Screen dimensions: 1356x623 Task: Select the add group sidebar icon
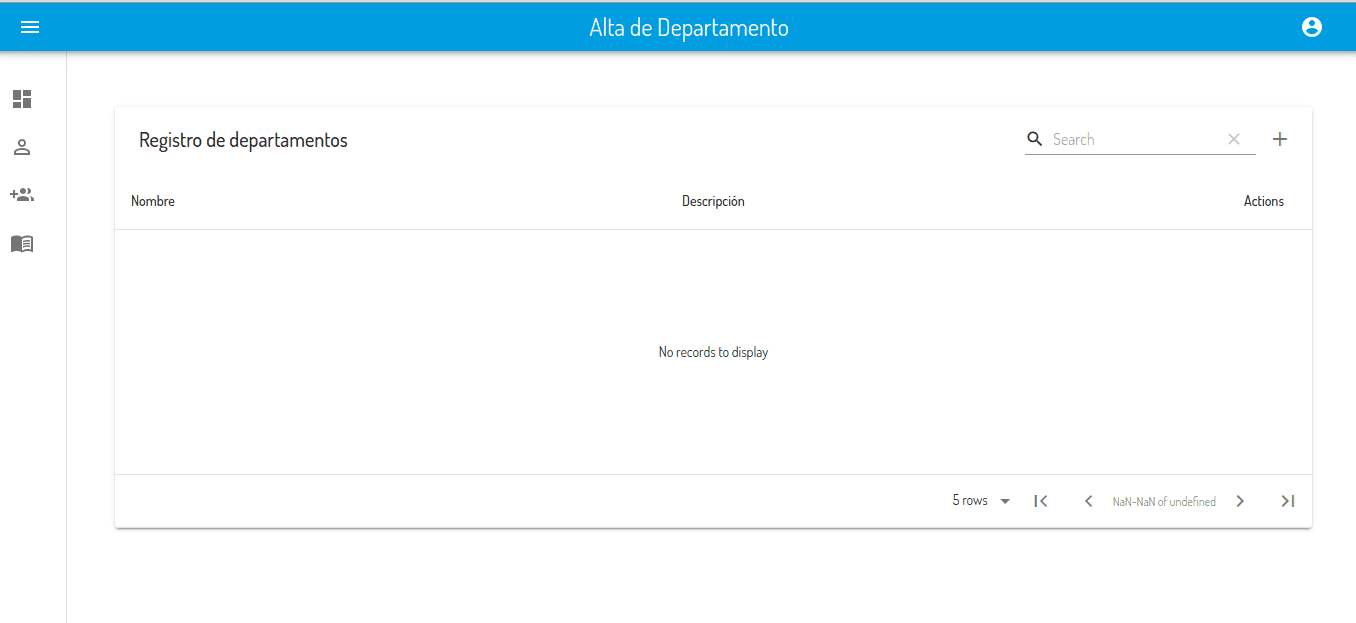point(22,195)
